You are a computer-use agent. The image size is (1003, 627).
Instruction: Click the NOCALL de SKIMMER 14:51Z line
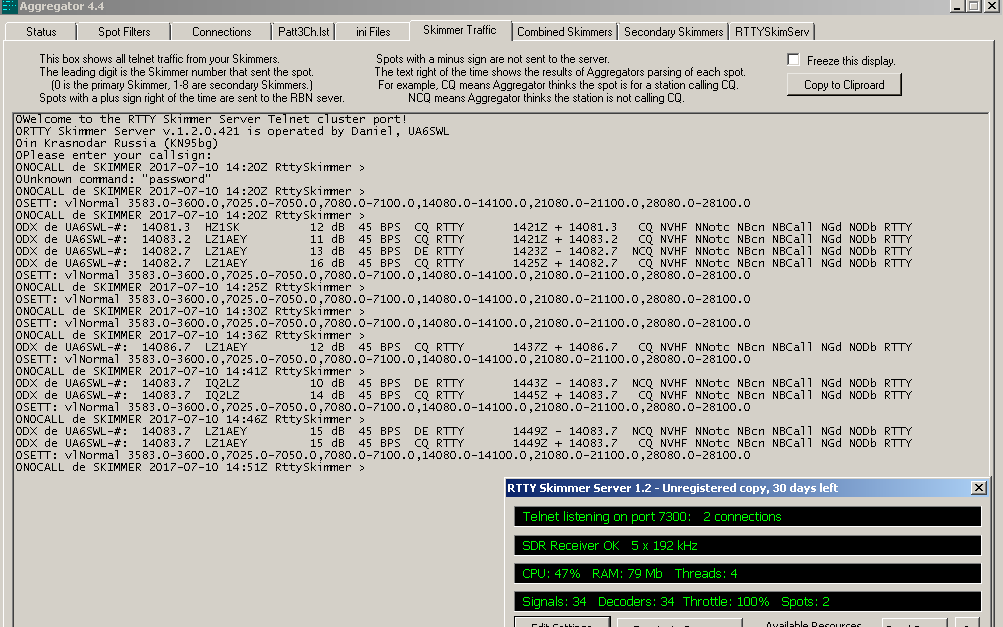pyautogui.click(x=190, y=468)
